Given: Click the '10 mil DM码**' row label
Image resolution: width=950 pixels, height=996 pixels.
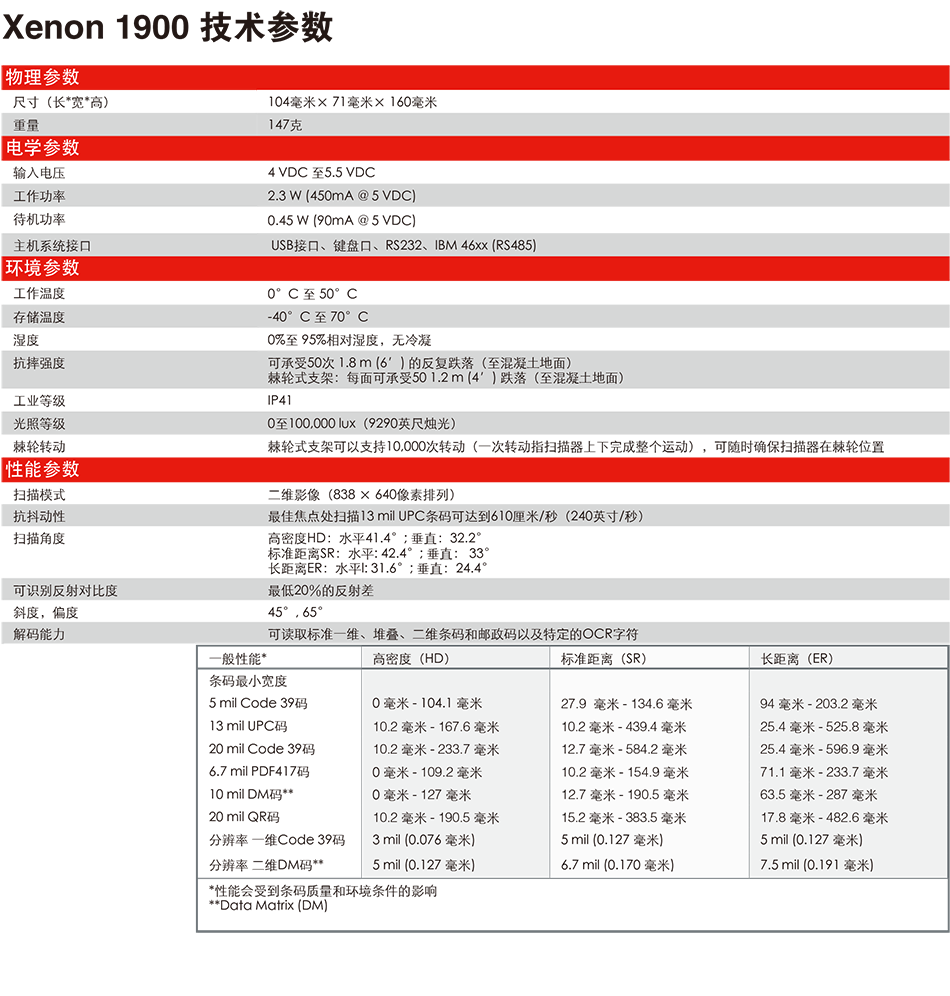Looking at the screenshot, I should (251, 794).
